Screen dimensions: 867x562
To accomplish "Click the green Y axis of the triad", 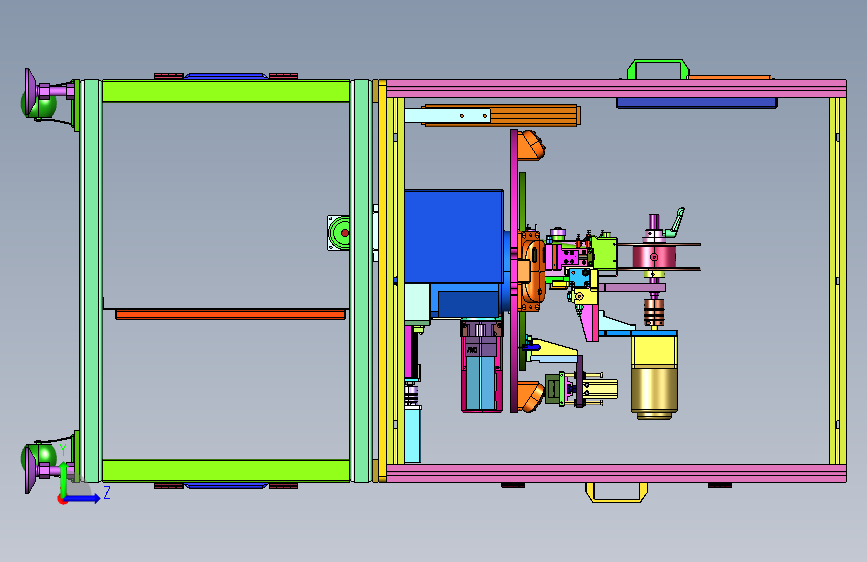I will (x=63, y=478).
